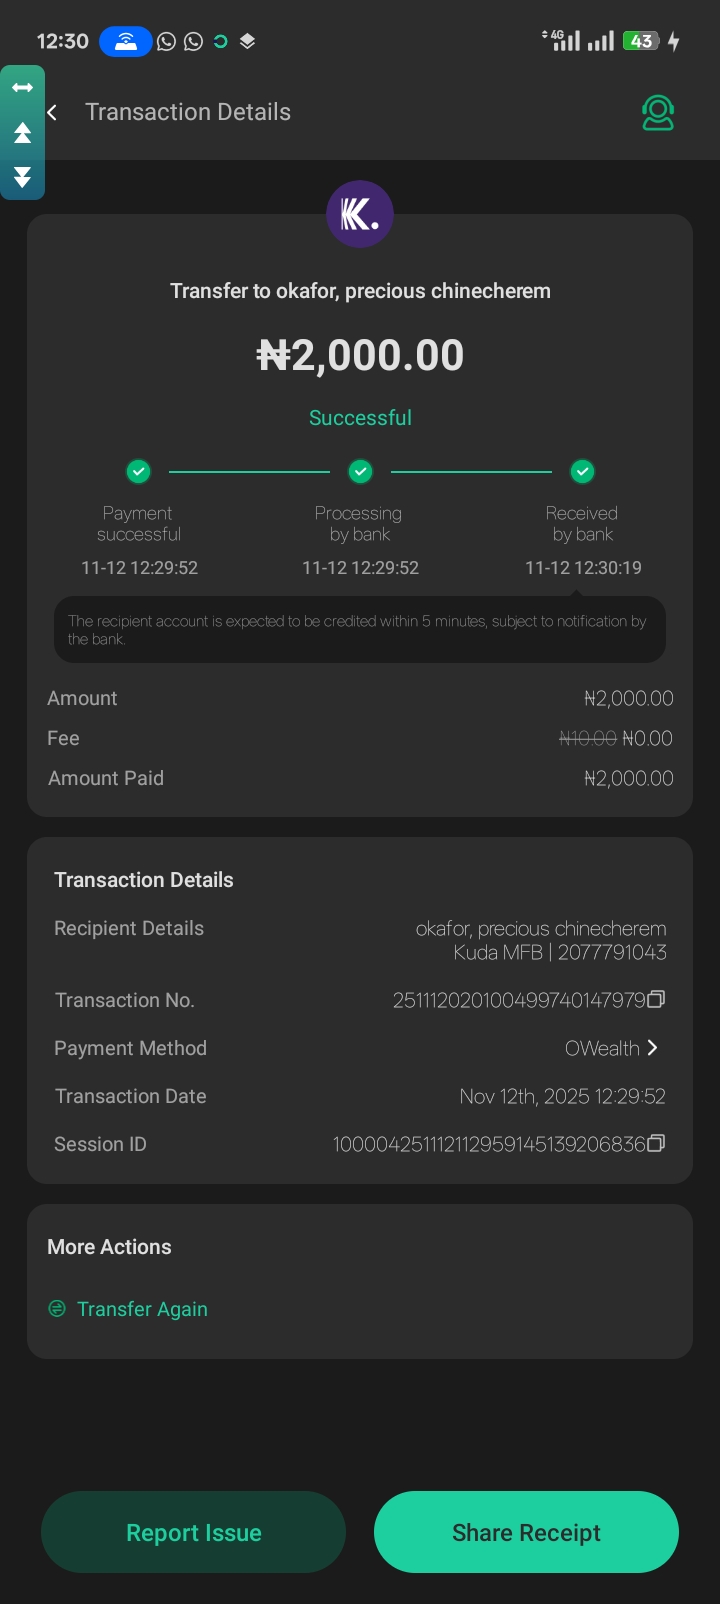
Task: Tap Processing by bank green check mark
Action: 360,471
